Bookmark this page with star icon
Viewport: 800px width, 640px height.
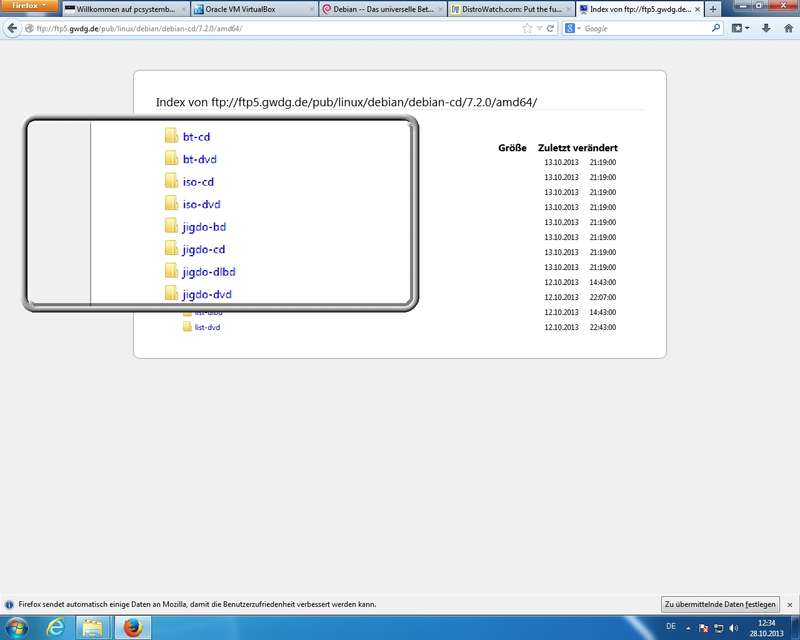coord(527,29)
